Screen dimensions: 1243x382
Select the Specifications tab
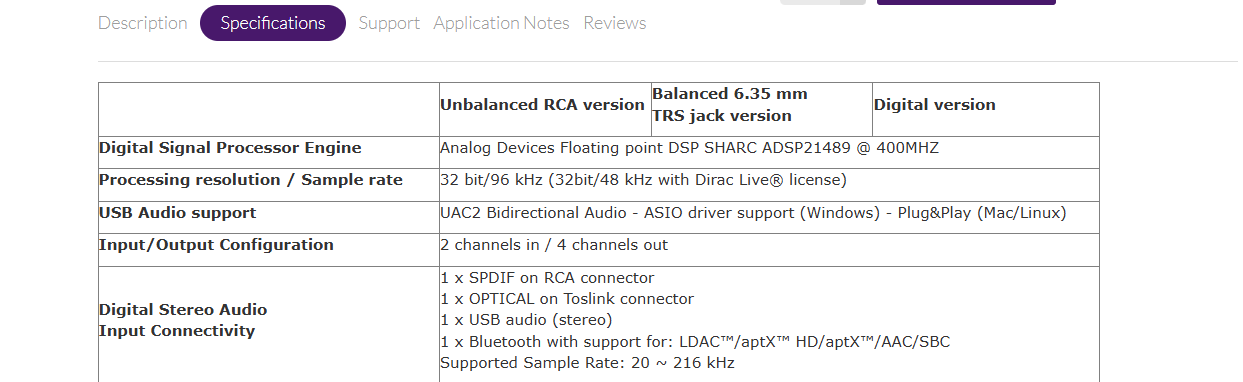point(273,23)
